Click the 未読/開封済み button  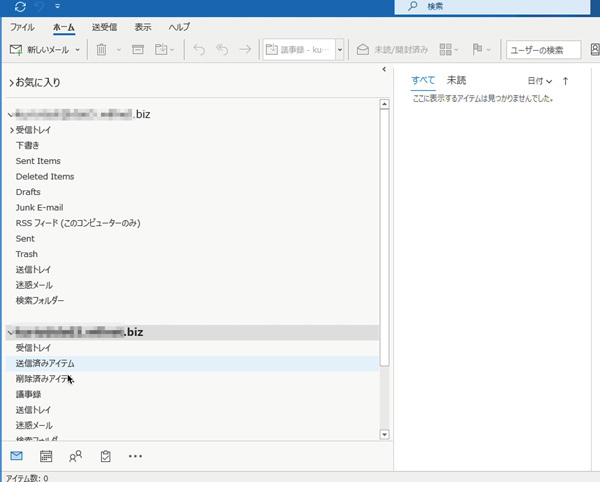point(392,50)
